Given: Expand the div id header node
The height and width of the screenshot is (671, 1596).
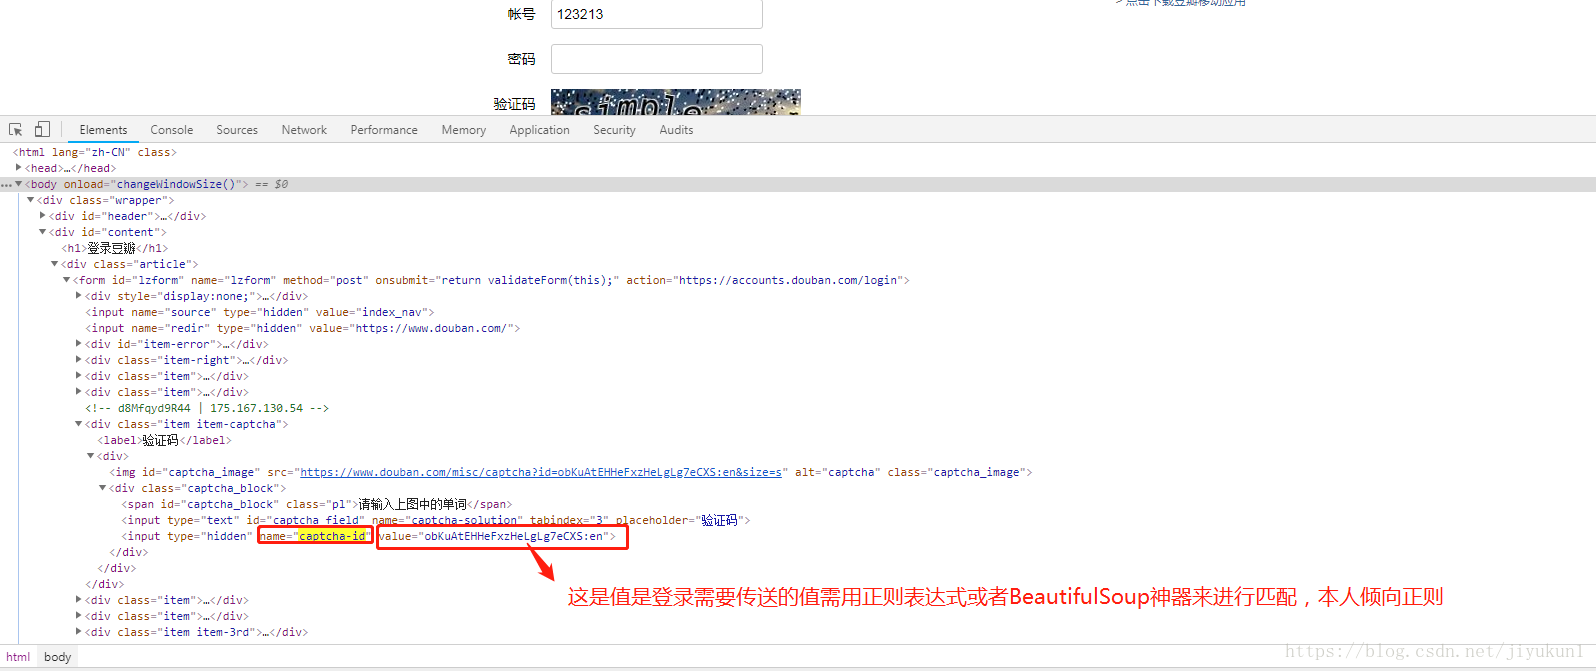Looking at the screenshot, I should 43,216.
